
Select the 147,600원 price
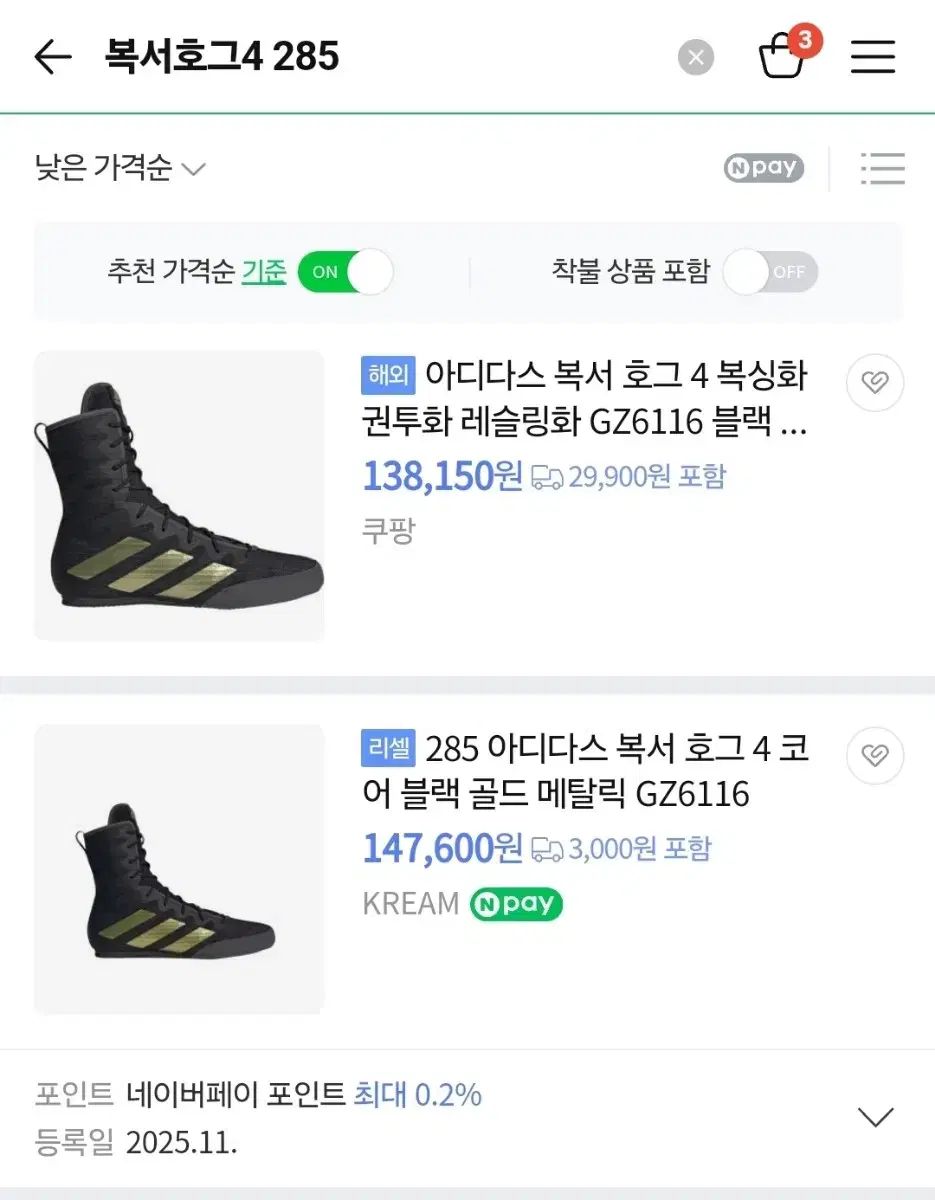[x=442, y=850]
